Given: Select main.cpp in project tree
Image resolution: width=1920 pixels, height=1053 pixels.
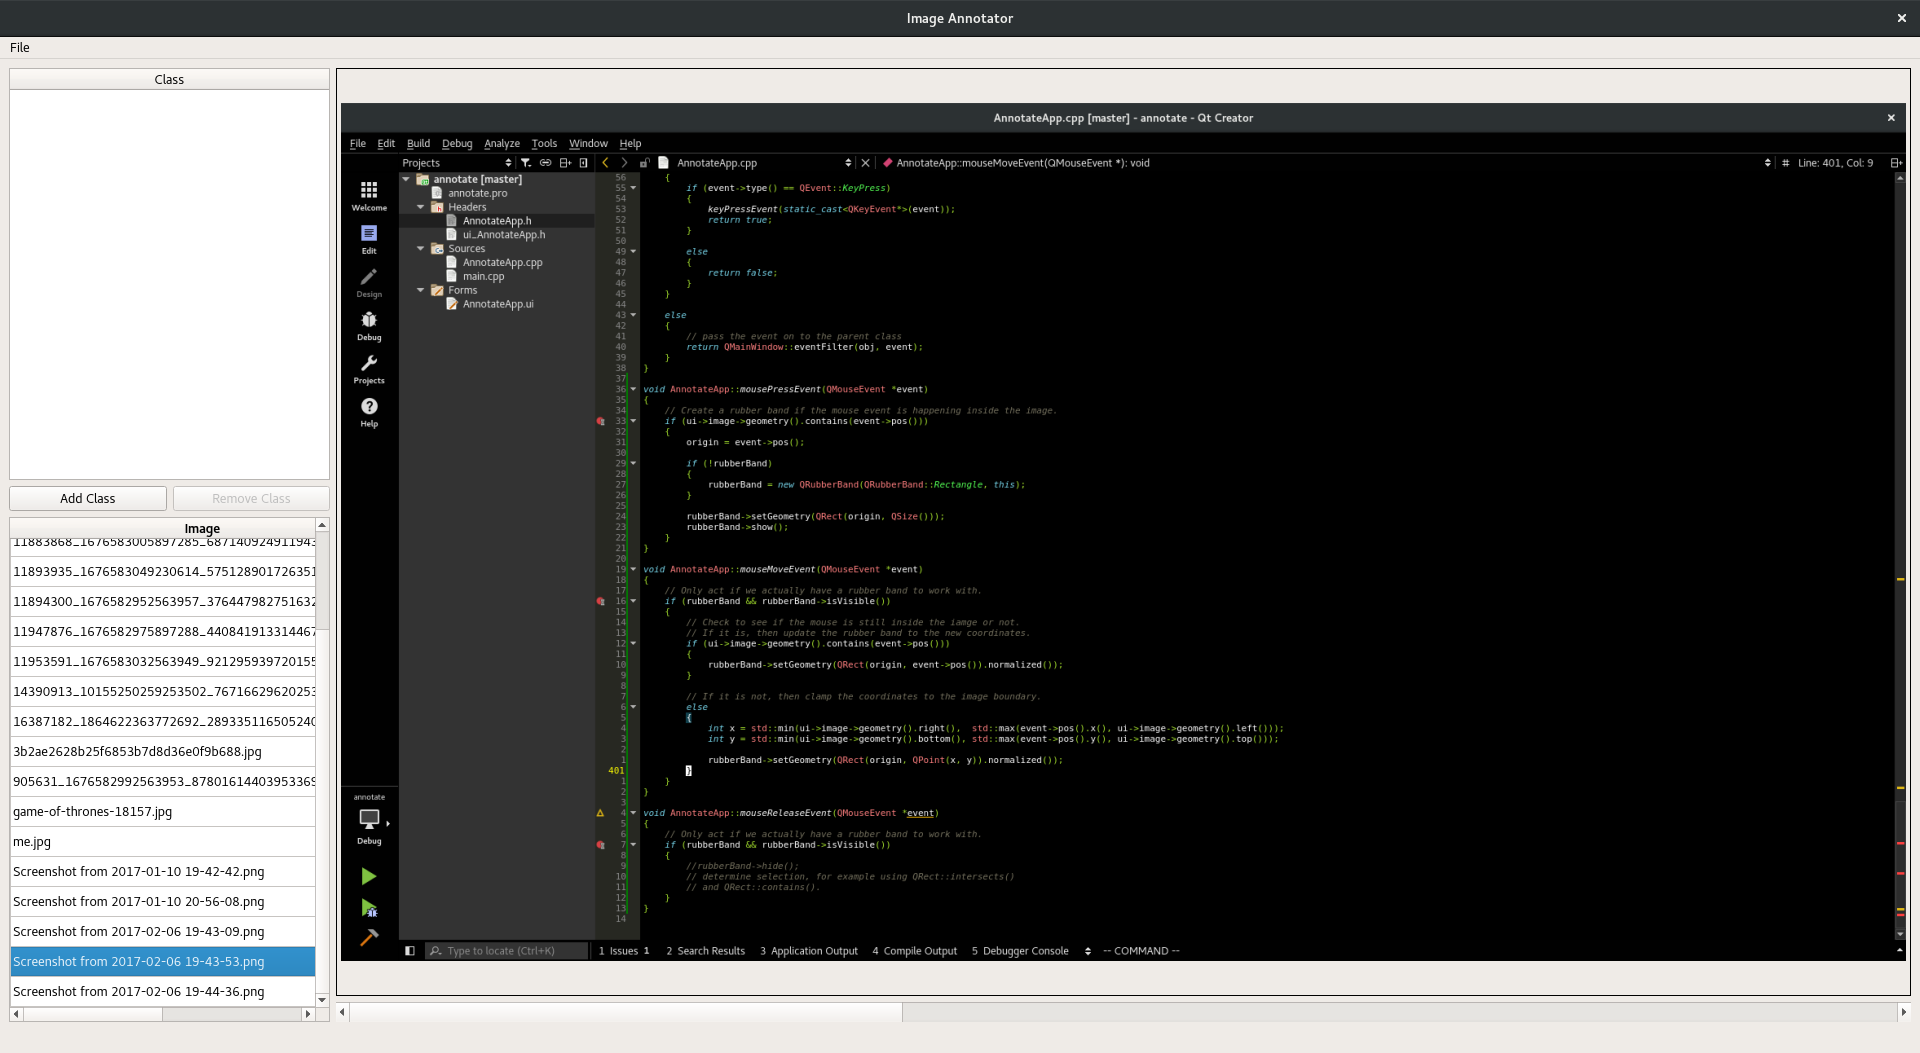Looking at the screenshot, I should tap(483, 276).
